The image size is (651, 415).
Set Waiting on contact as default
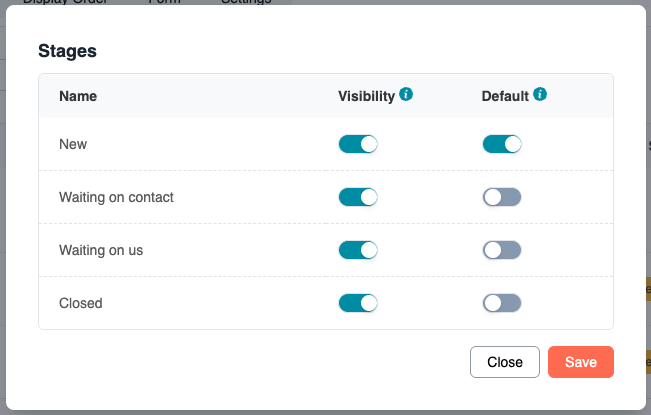[x=502, y=197]
